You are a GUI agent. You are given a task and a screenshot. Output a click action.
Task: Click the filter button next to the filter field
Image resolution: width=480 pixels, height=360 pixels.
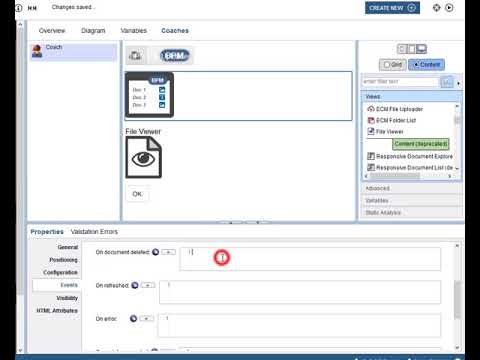pyautogui.click(x=447, y=82)
